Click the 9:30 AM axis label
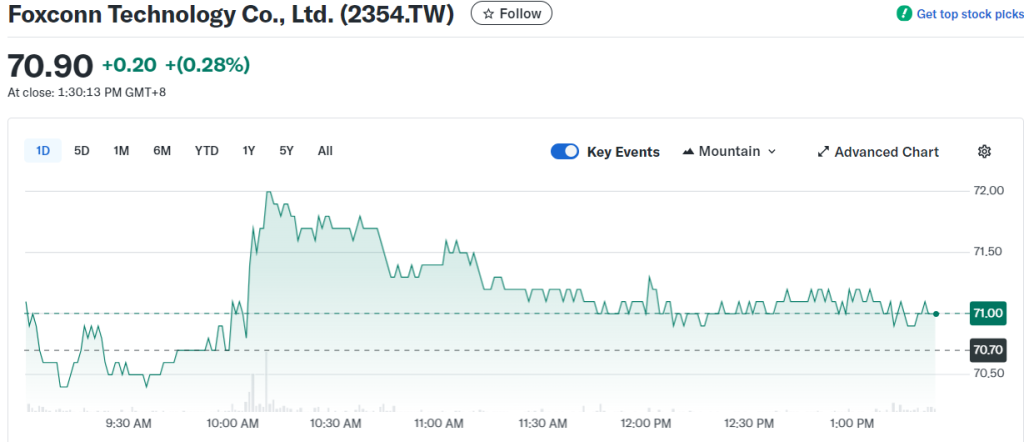The width and height of the screenshot is (1024, 442). coord(129,424)
